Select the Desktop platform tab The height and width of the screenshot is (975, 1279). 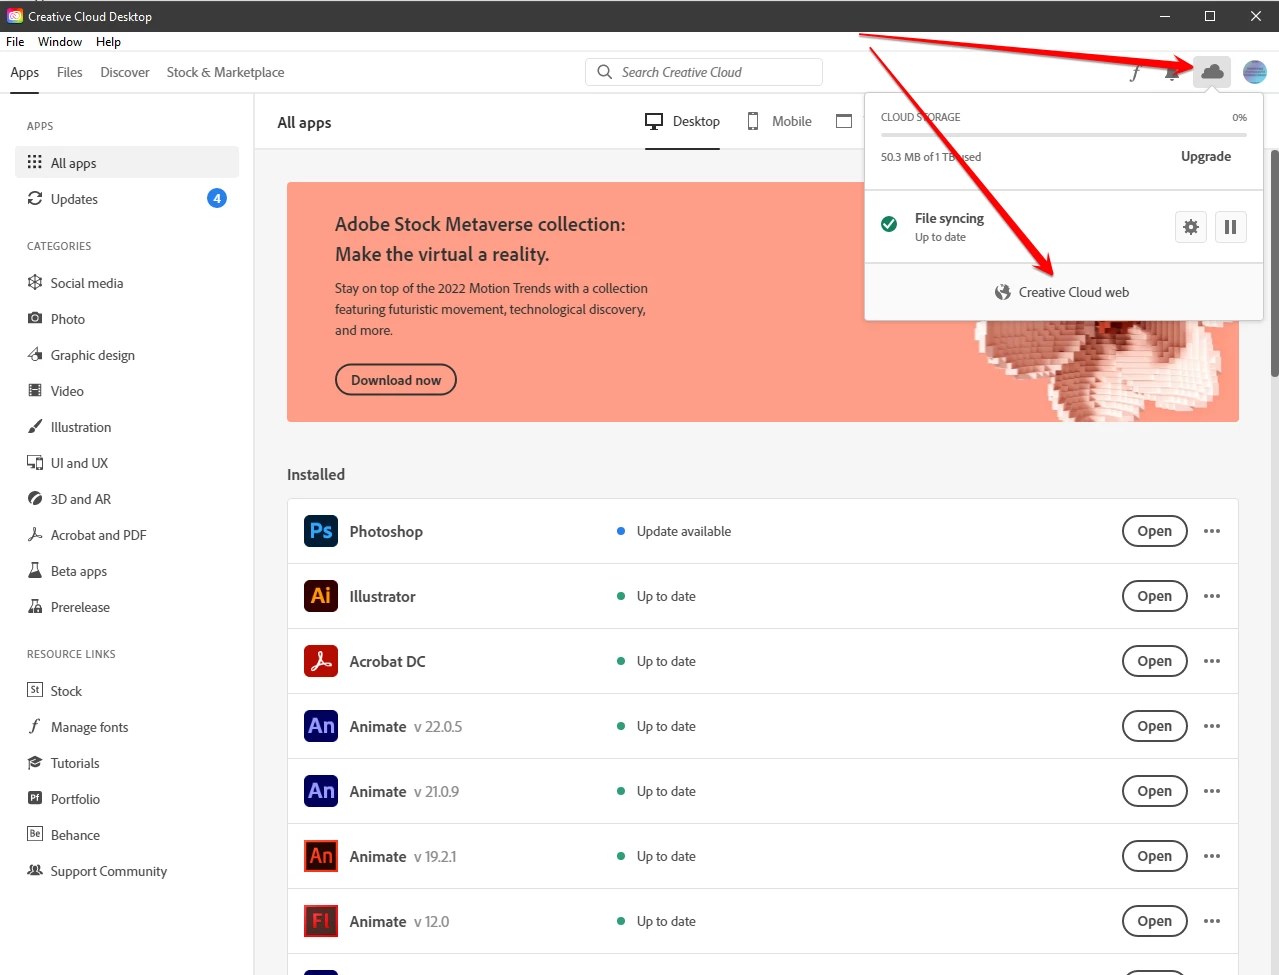(682, 121)
